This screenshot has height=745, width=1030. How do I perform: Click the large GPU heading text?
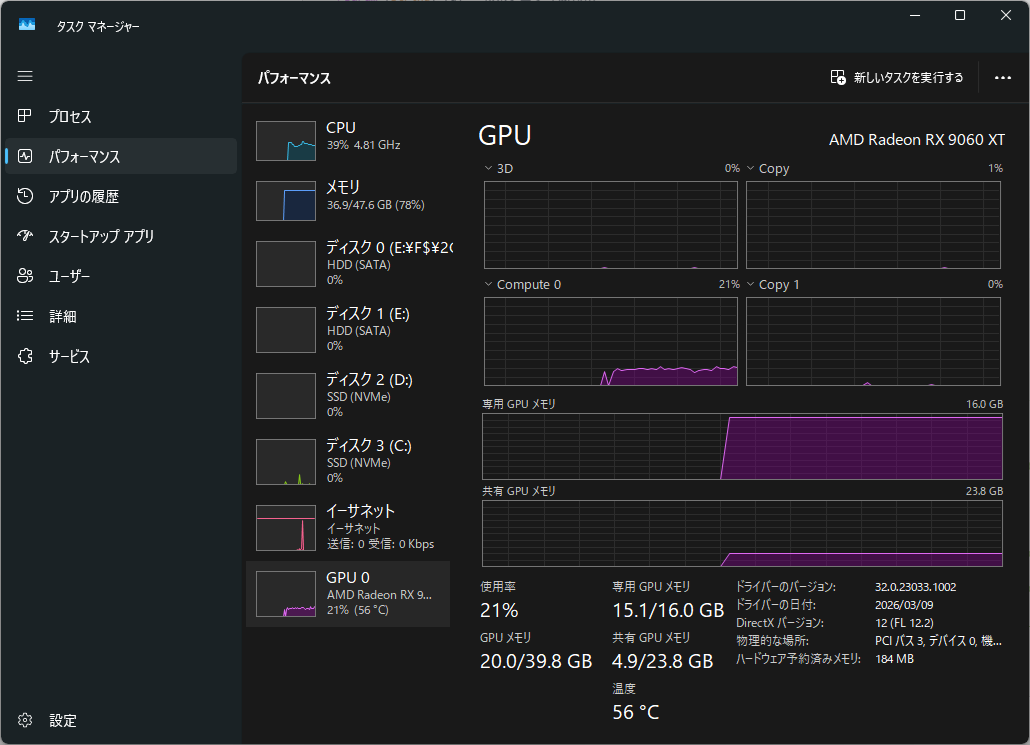pos(504,136)
